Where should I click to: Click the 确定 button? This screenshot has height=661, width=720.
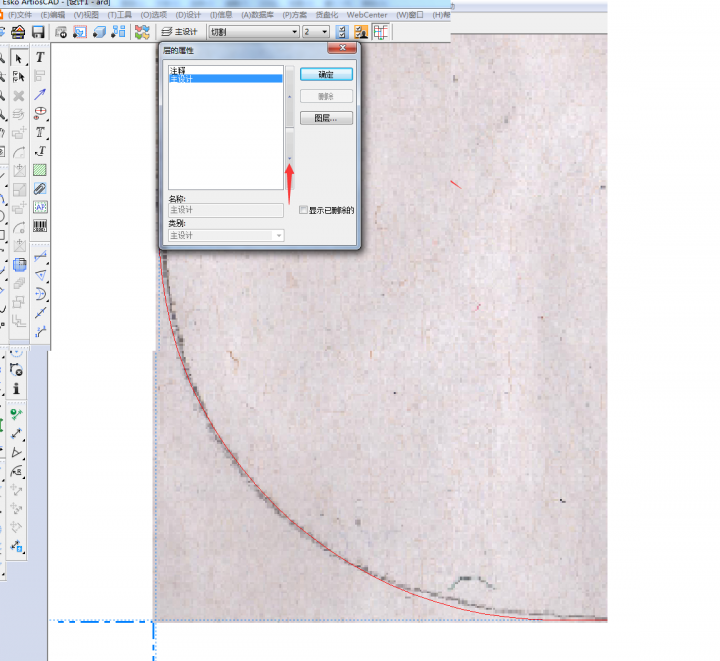[x=326, y=74]
